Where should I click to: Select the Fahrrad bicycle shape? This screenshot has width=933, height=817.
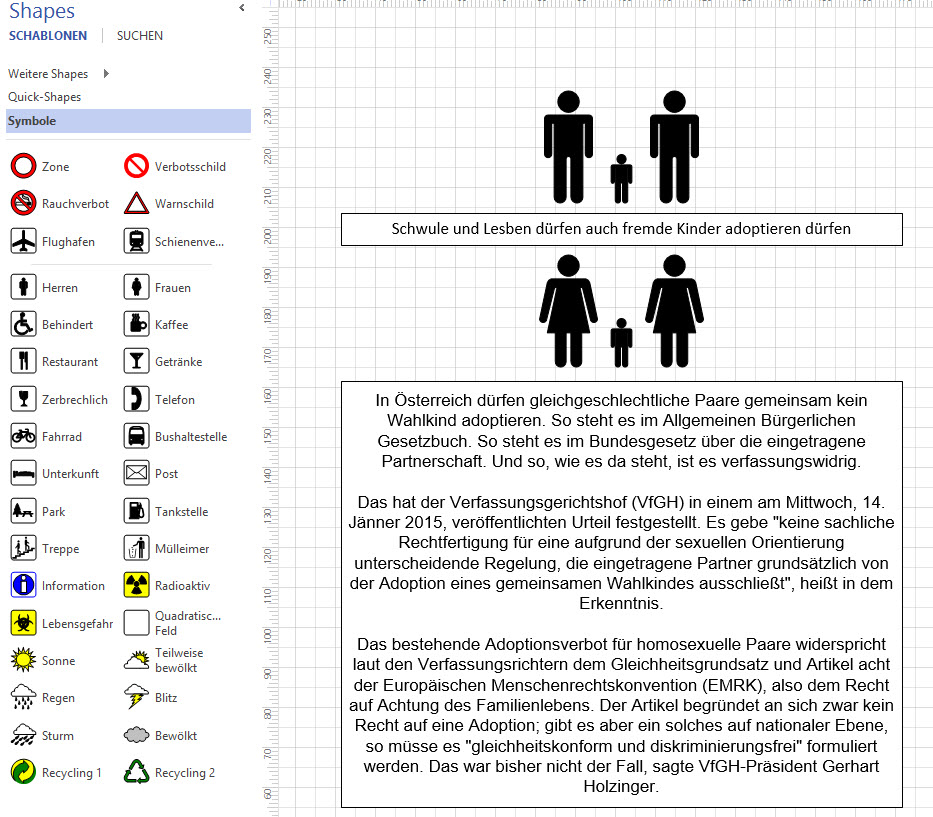click(x=24, y=436)
